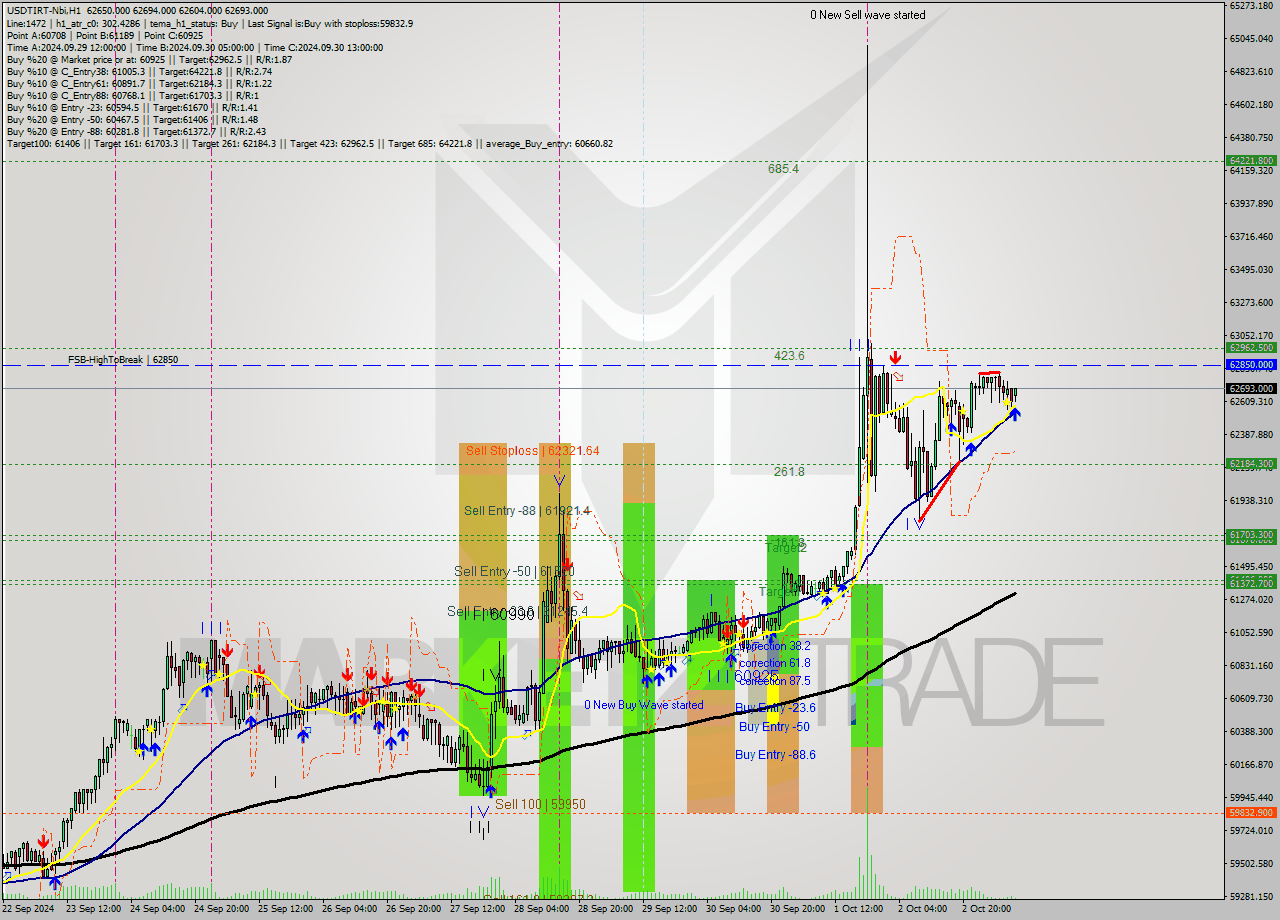Click the green 64221.800 price tag
The height and width of the screenshot is (920, 1280).
1250,160
